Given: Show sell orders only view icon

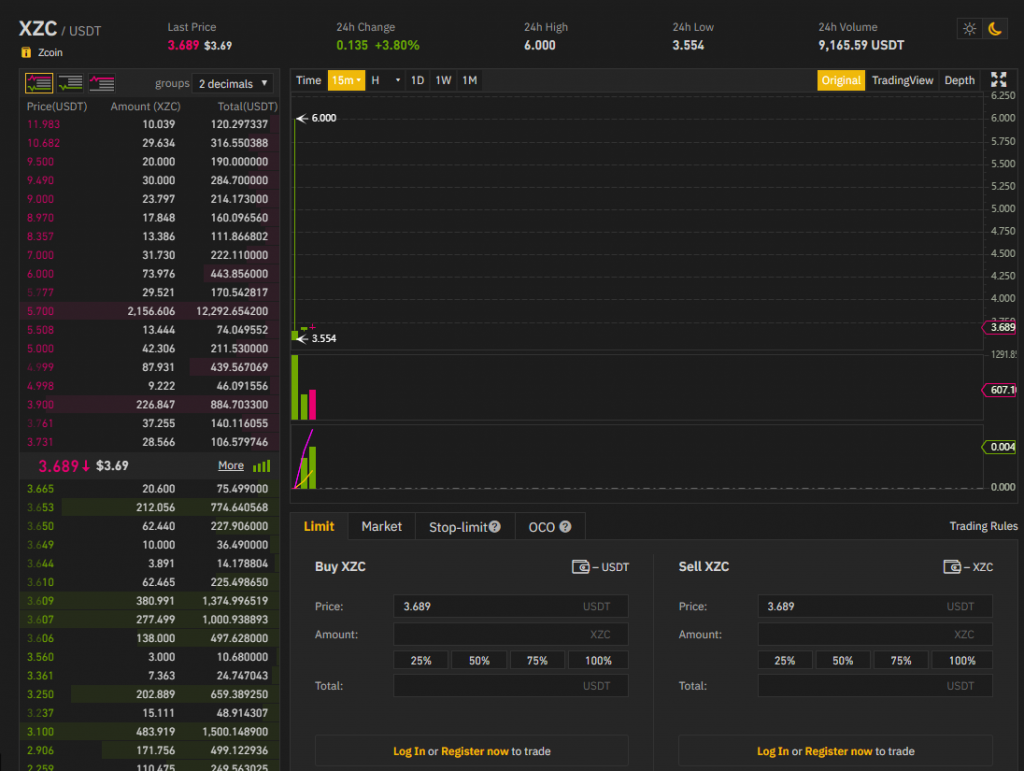Looking at the screenshot, I should [101, 83].
